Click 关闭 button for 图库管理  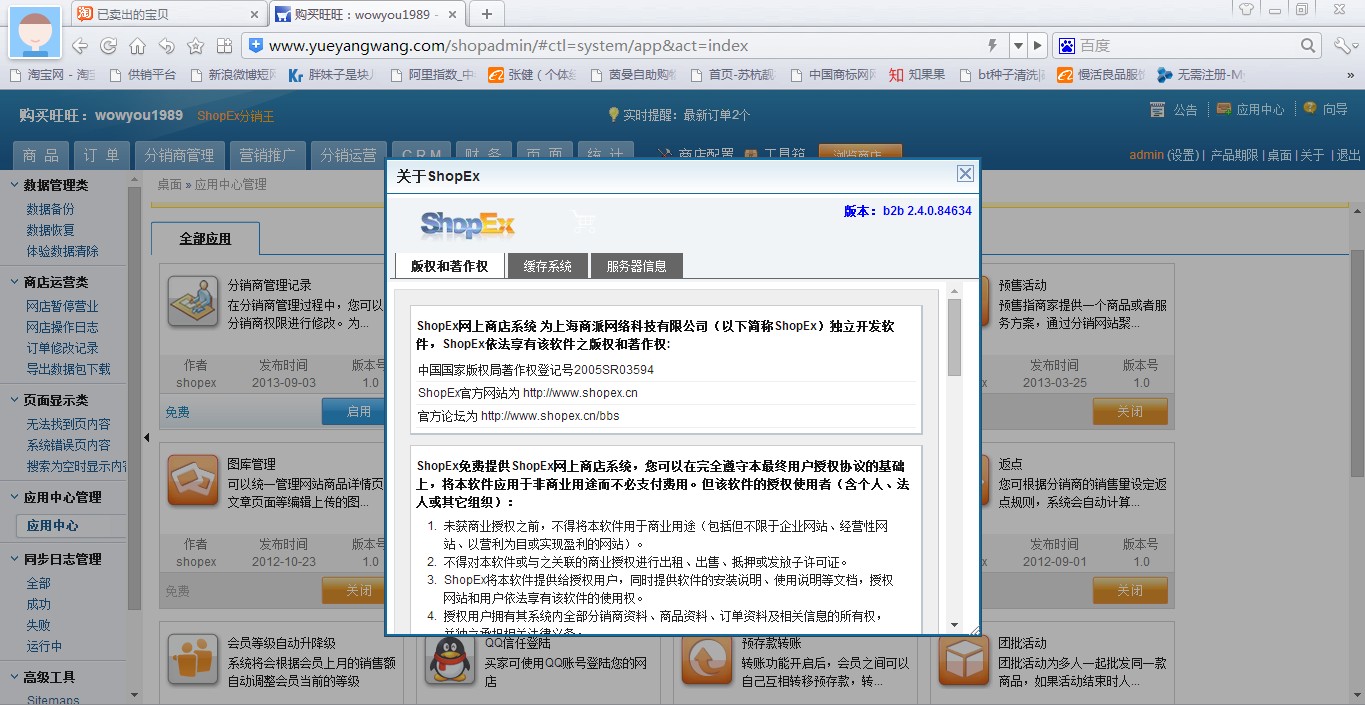[354, 591]
